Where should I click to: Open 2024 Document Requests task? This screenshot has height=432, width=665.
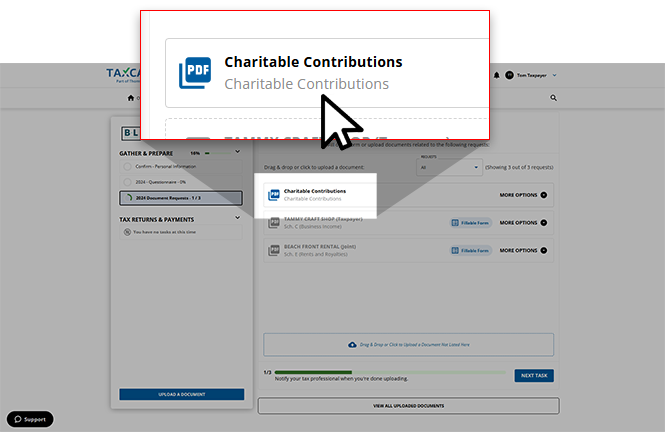point(181,198)
